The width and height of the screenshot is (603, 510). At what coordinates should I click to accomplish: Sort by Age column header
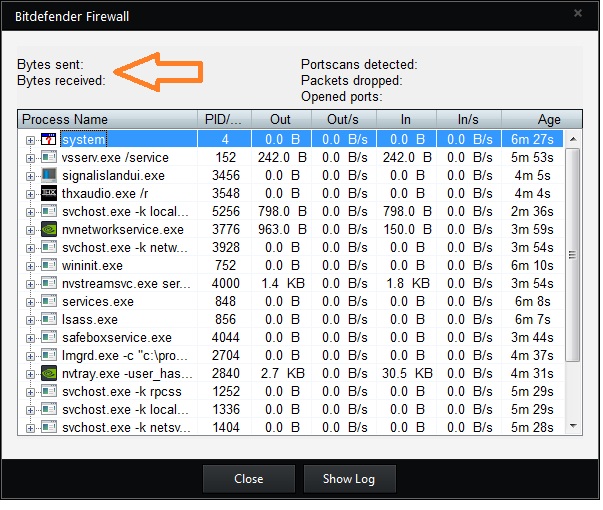(x=541, y=119)
